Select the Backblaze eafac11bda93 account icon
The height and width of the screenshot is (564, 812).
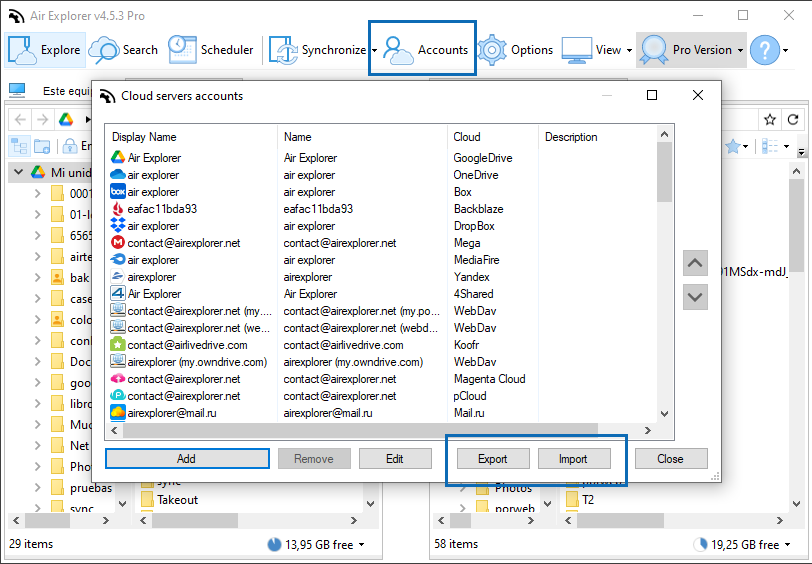coord(118,209)
